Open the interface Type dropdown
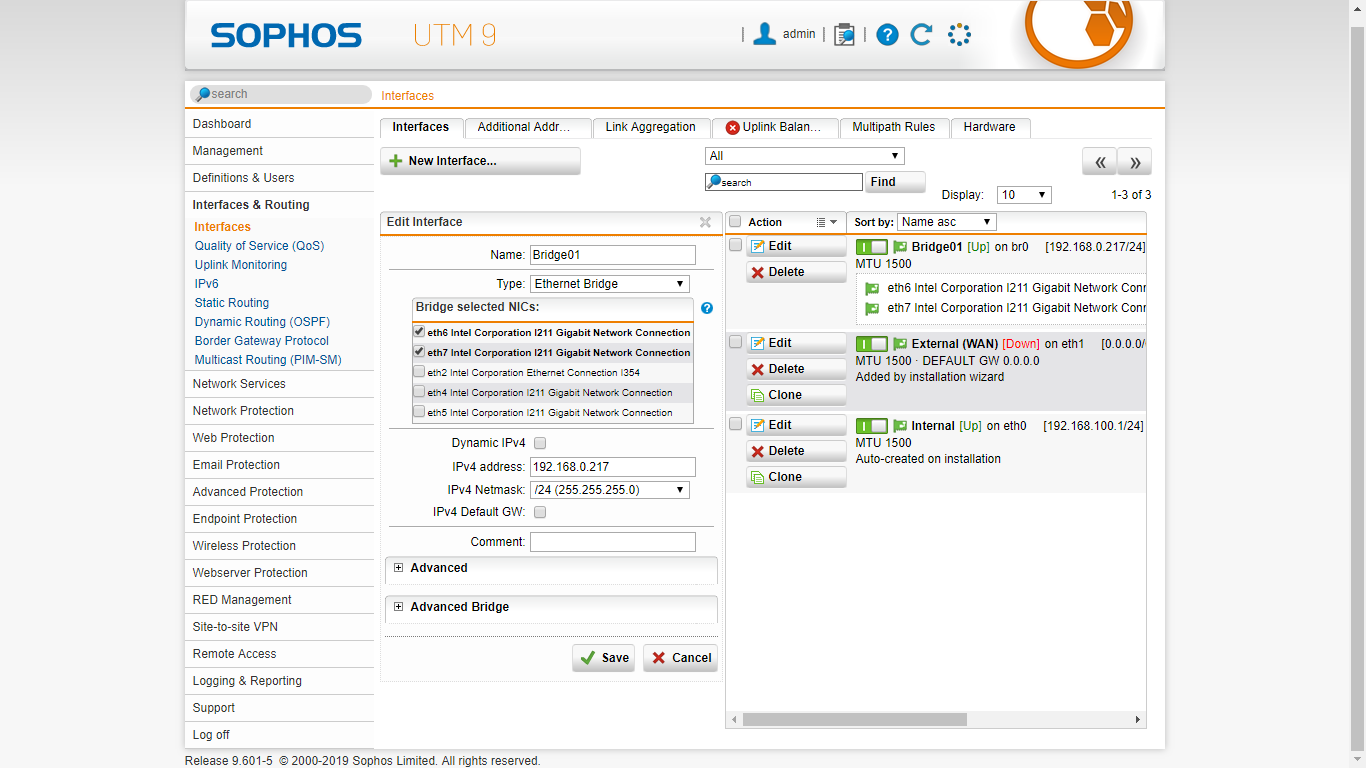 click(610, 284)
